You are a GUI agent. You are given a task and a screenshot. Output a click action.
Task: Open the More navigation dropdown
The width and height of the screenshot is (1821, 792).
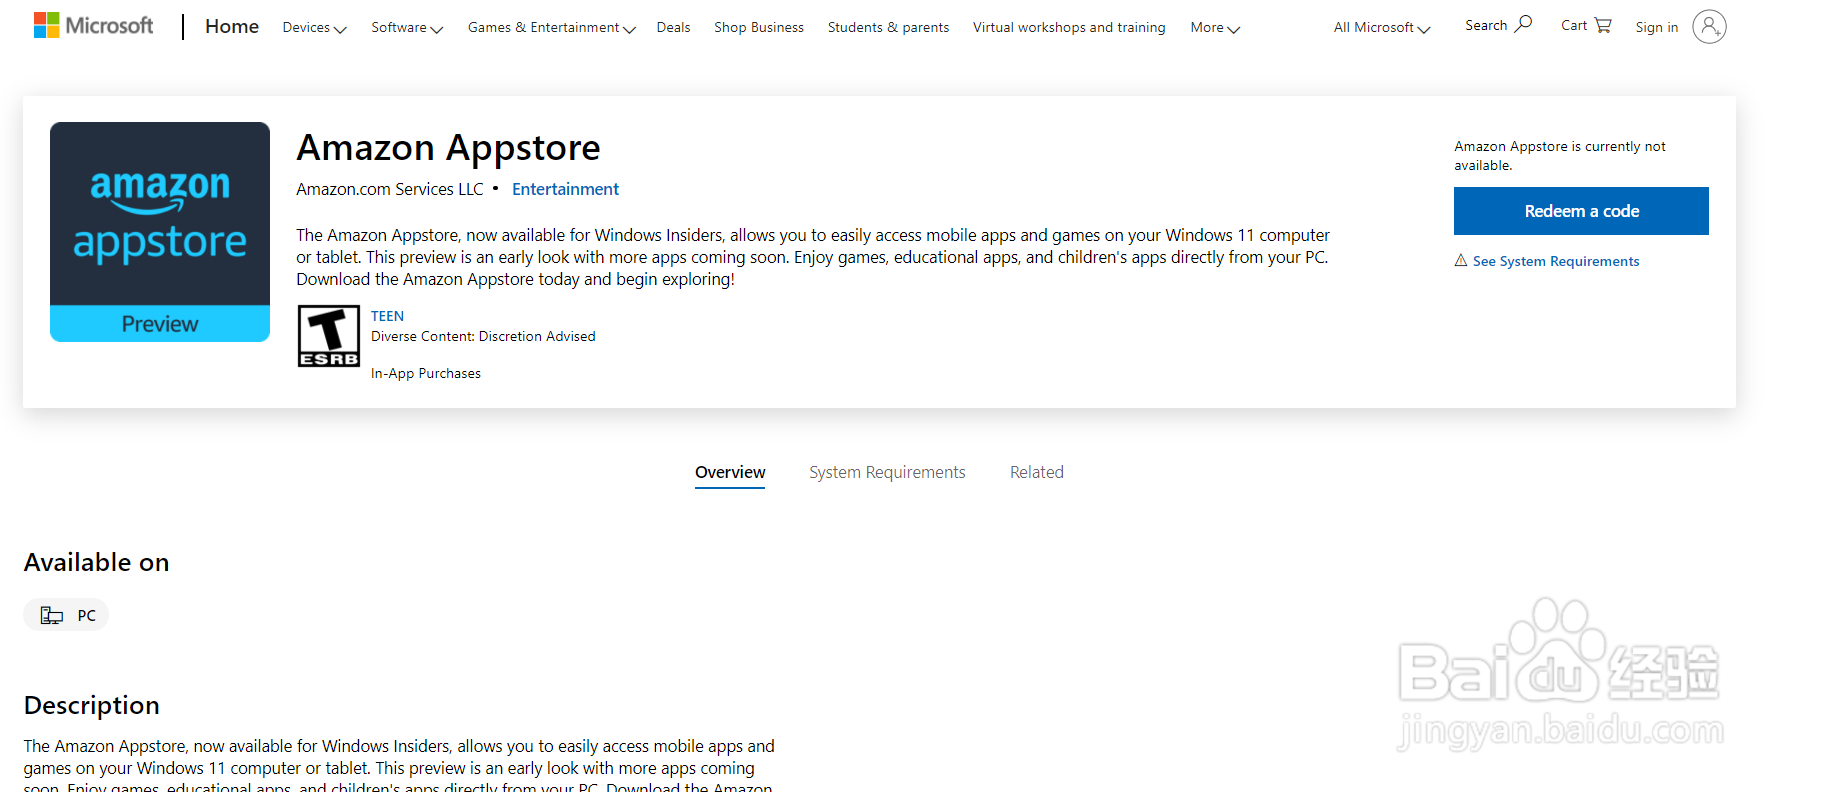click(1215, 28)
